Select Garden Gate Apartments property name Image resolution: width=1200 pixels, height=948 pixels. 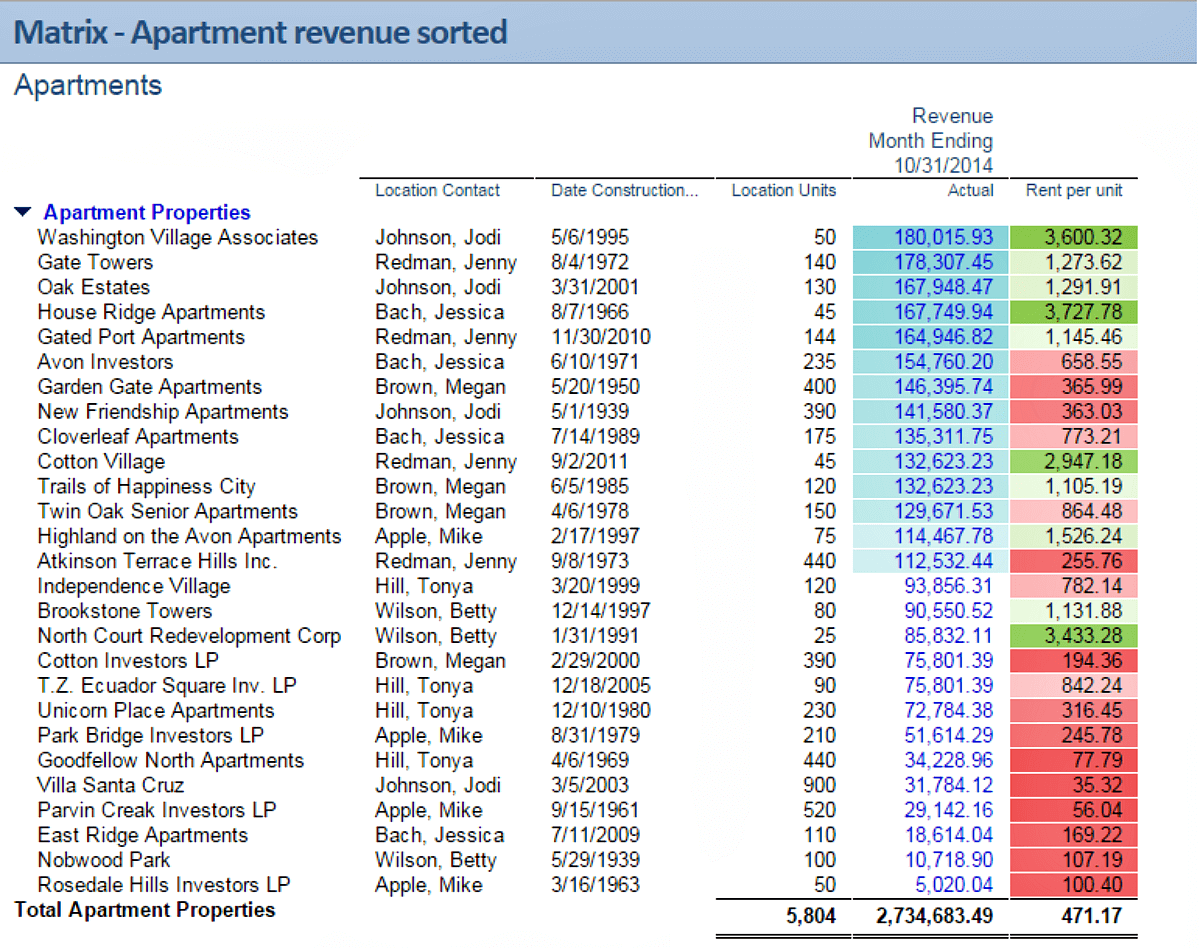(150, 387)
